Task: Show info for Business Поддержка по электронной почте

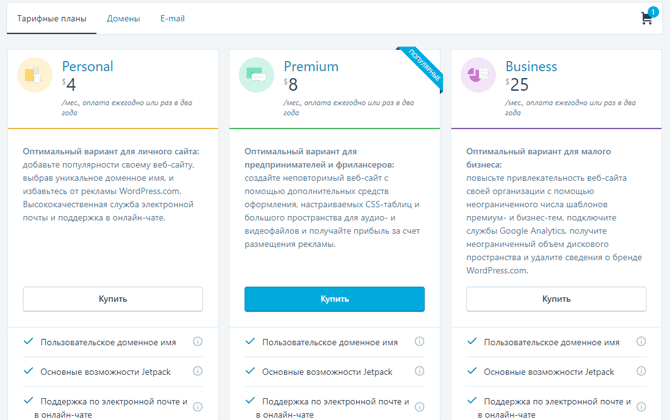Action: (641, 407)
